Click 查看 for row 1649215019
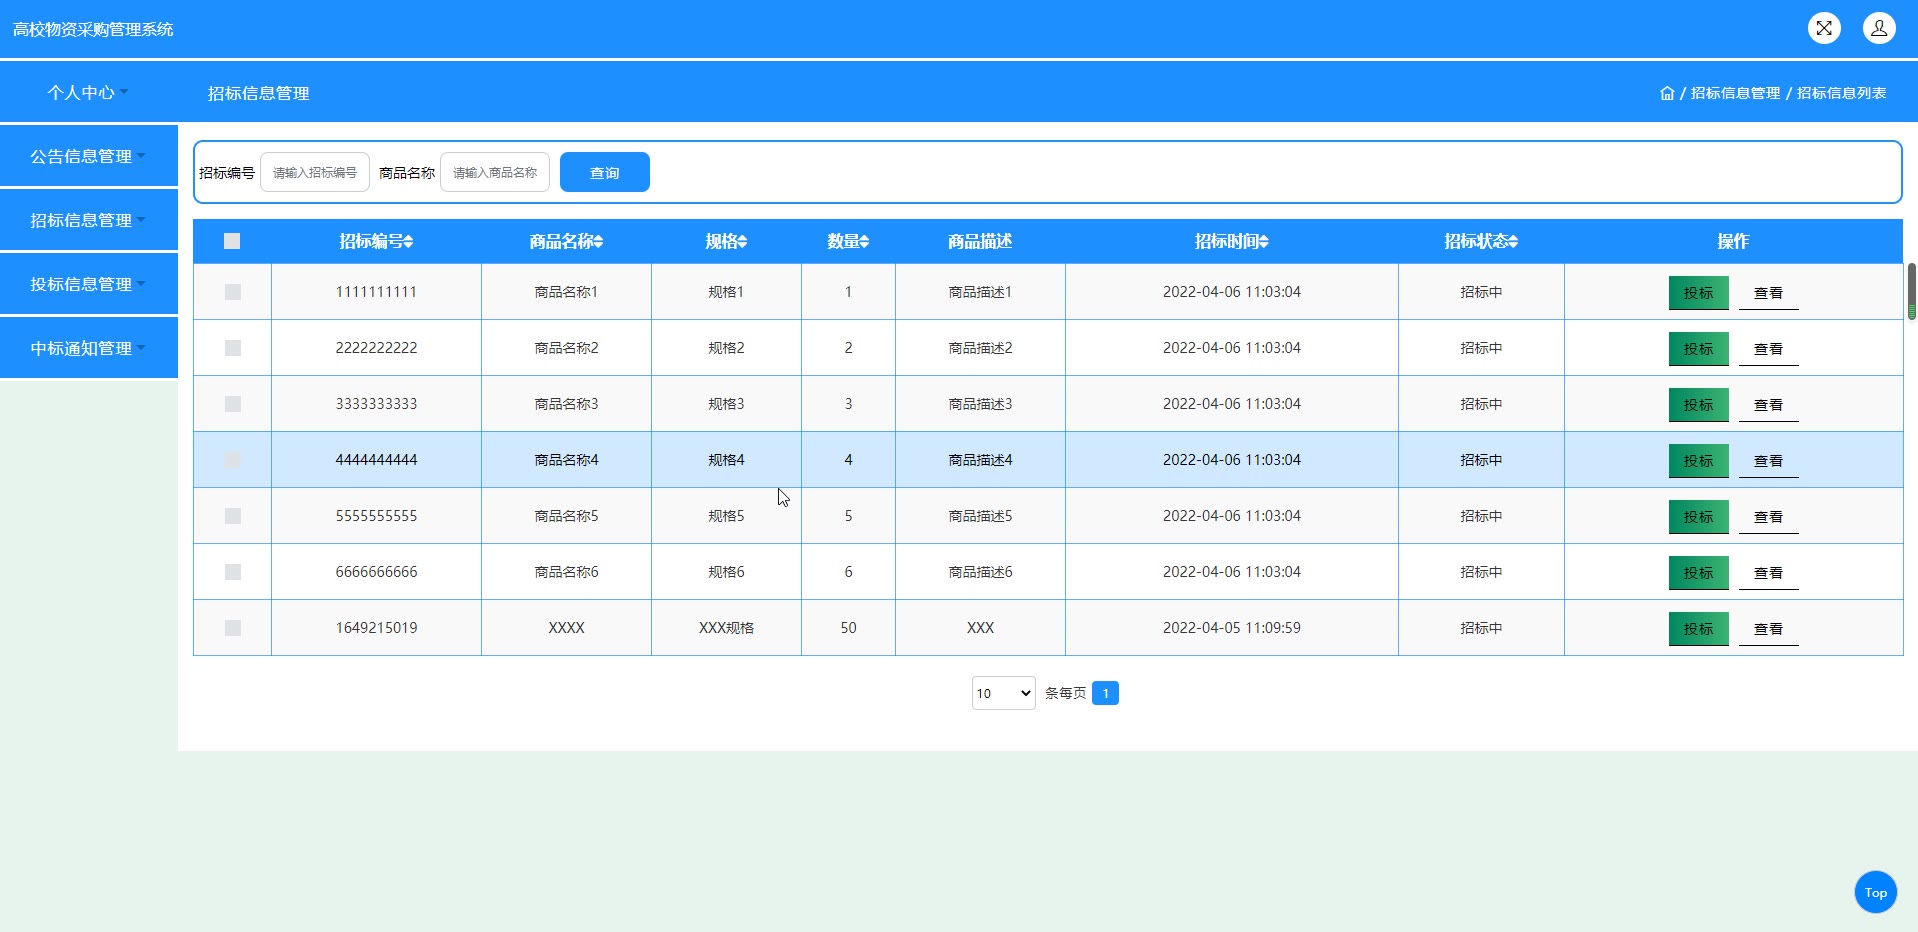 tap(1768, 629)
